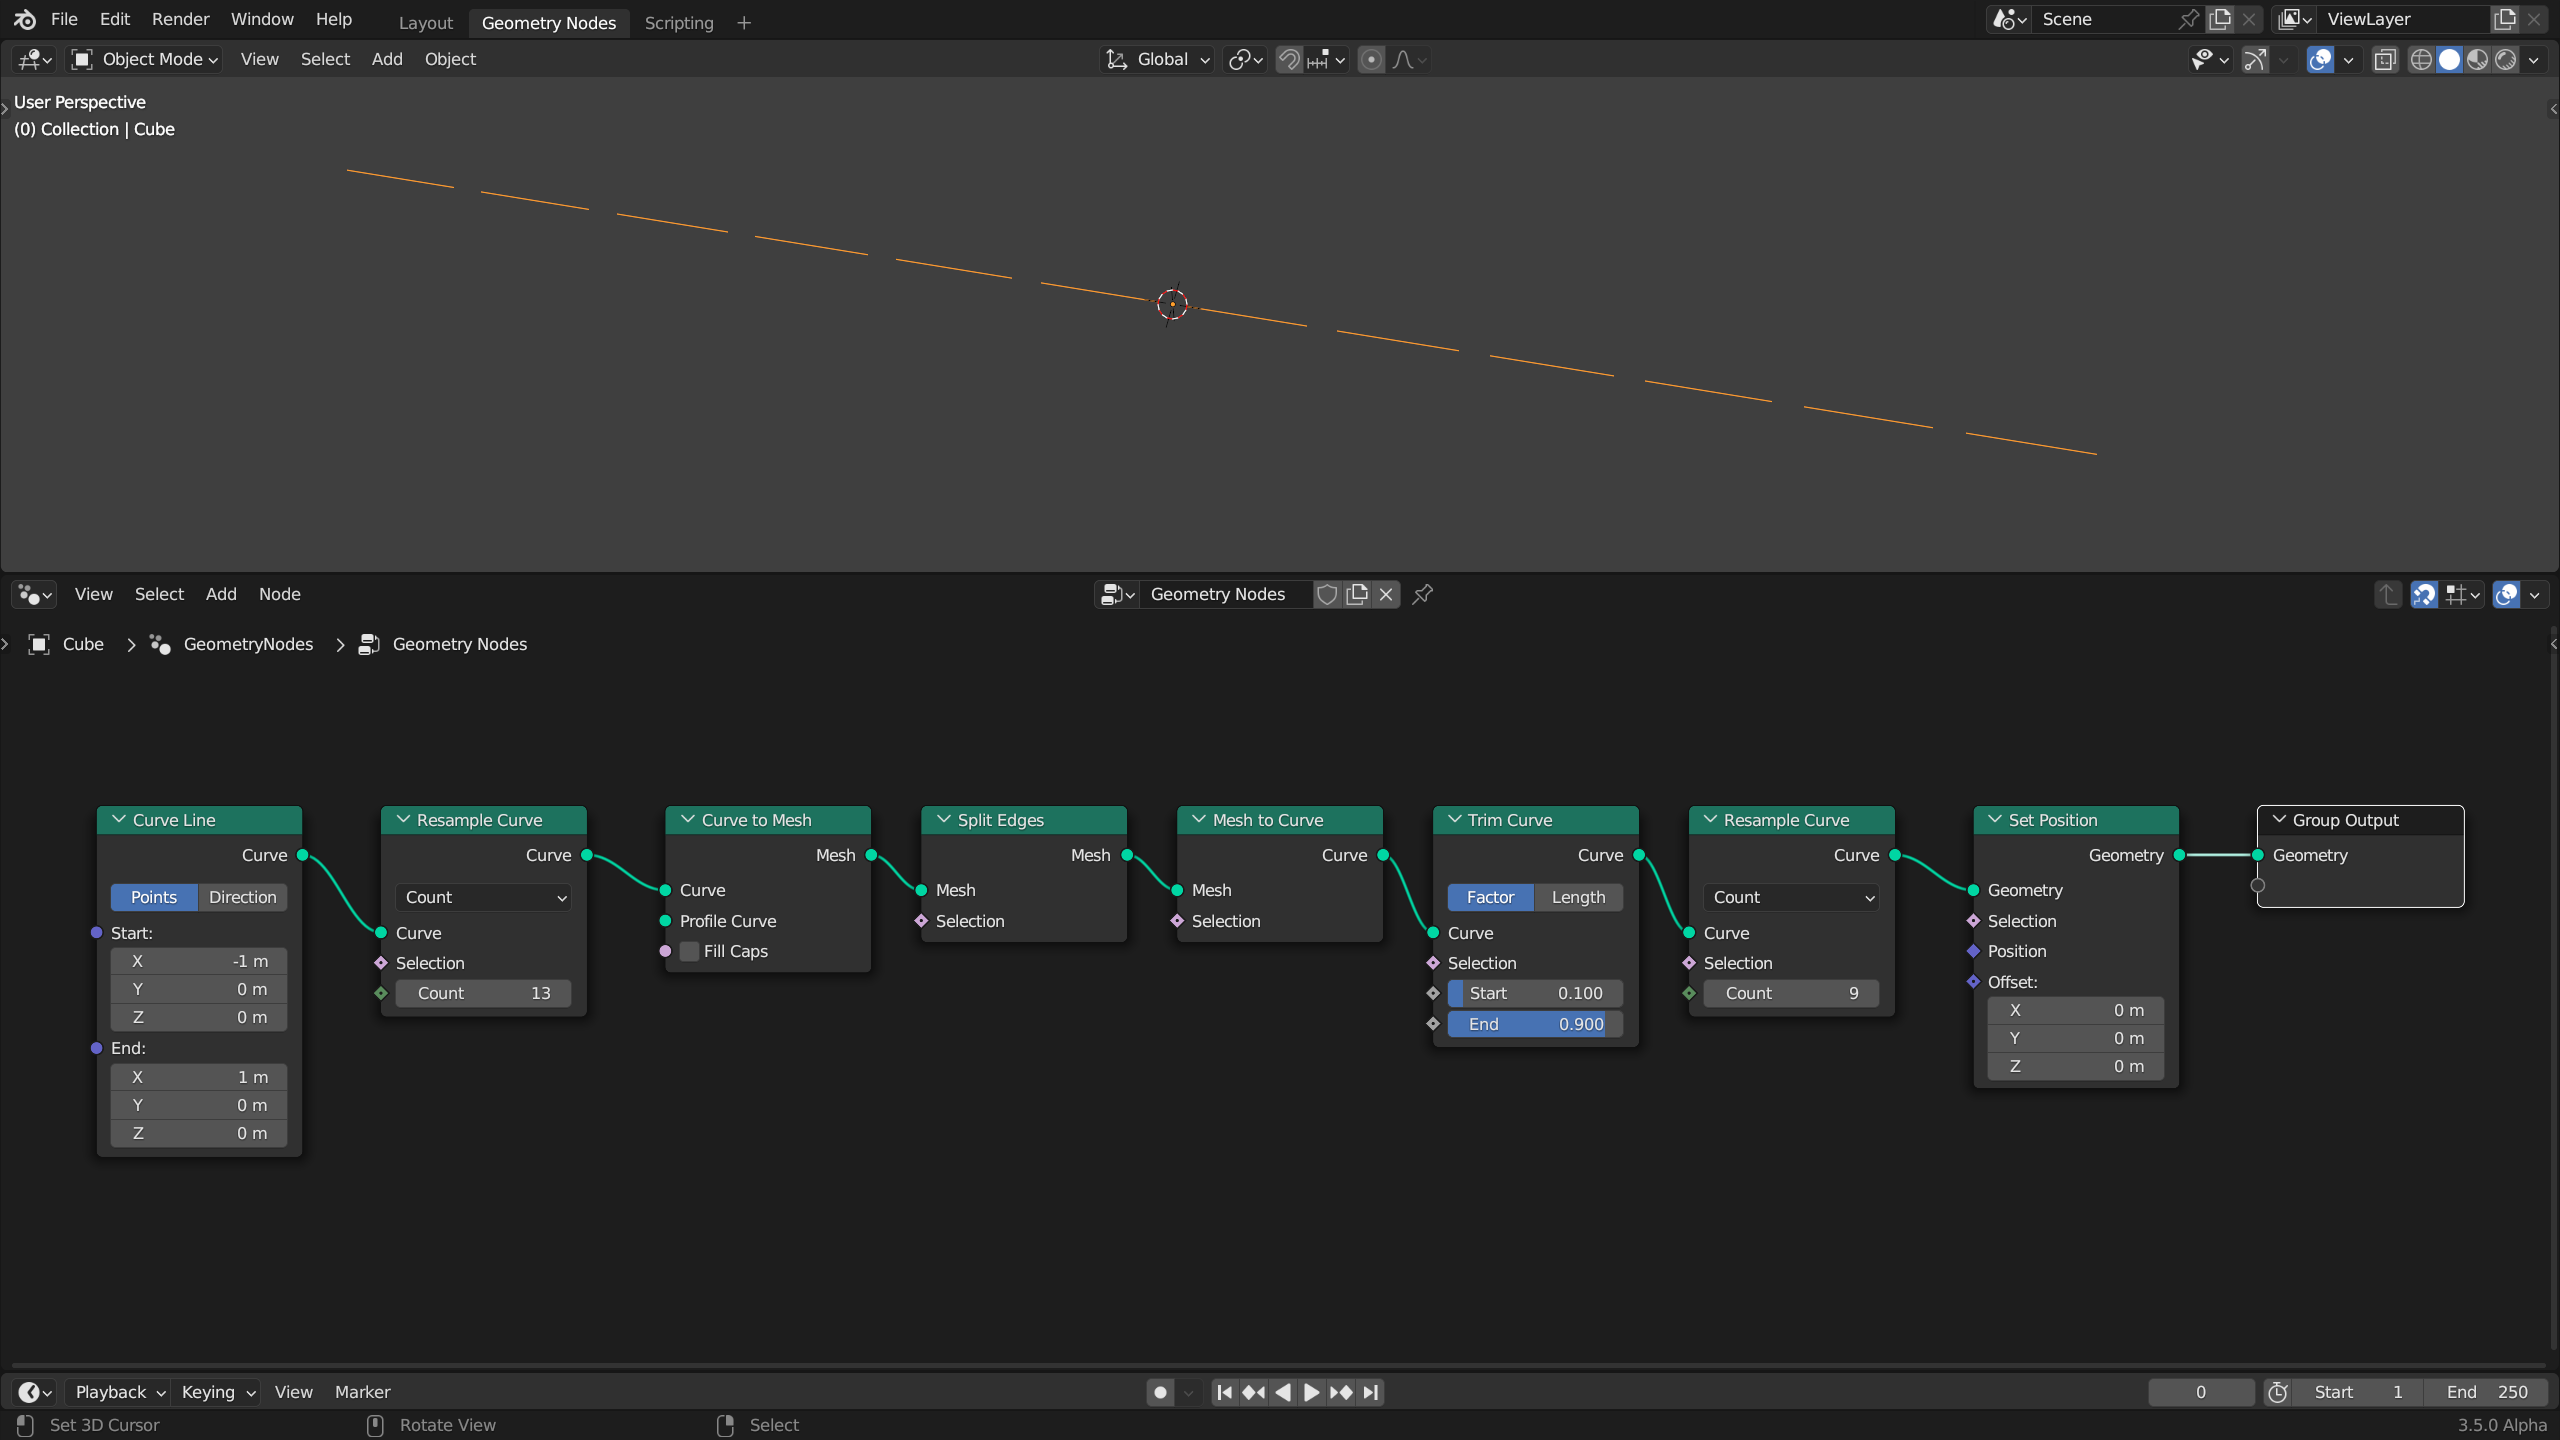Open the Render menu
The height and width of the screenshot is (1440, 2560).
(180, 19)
